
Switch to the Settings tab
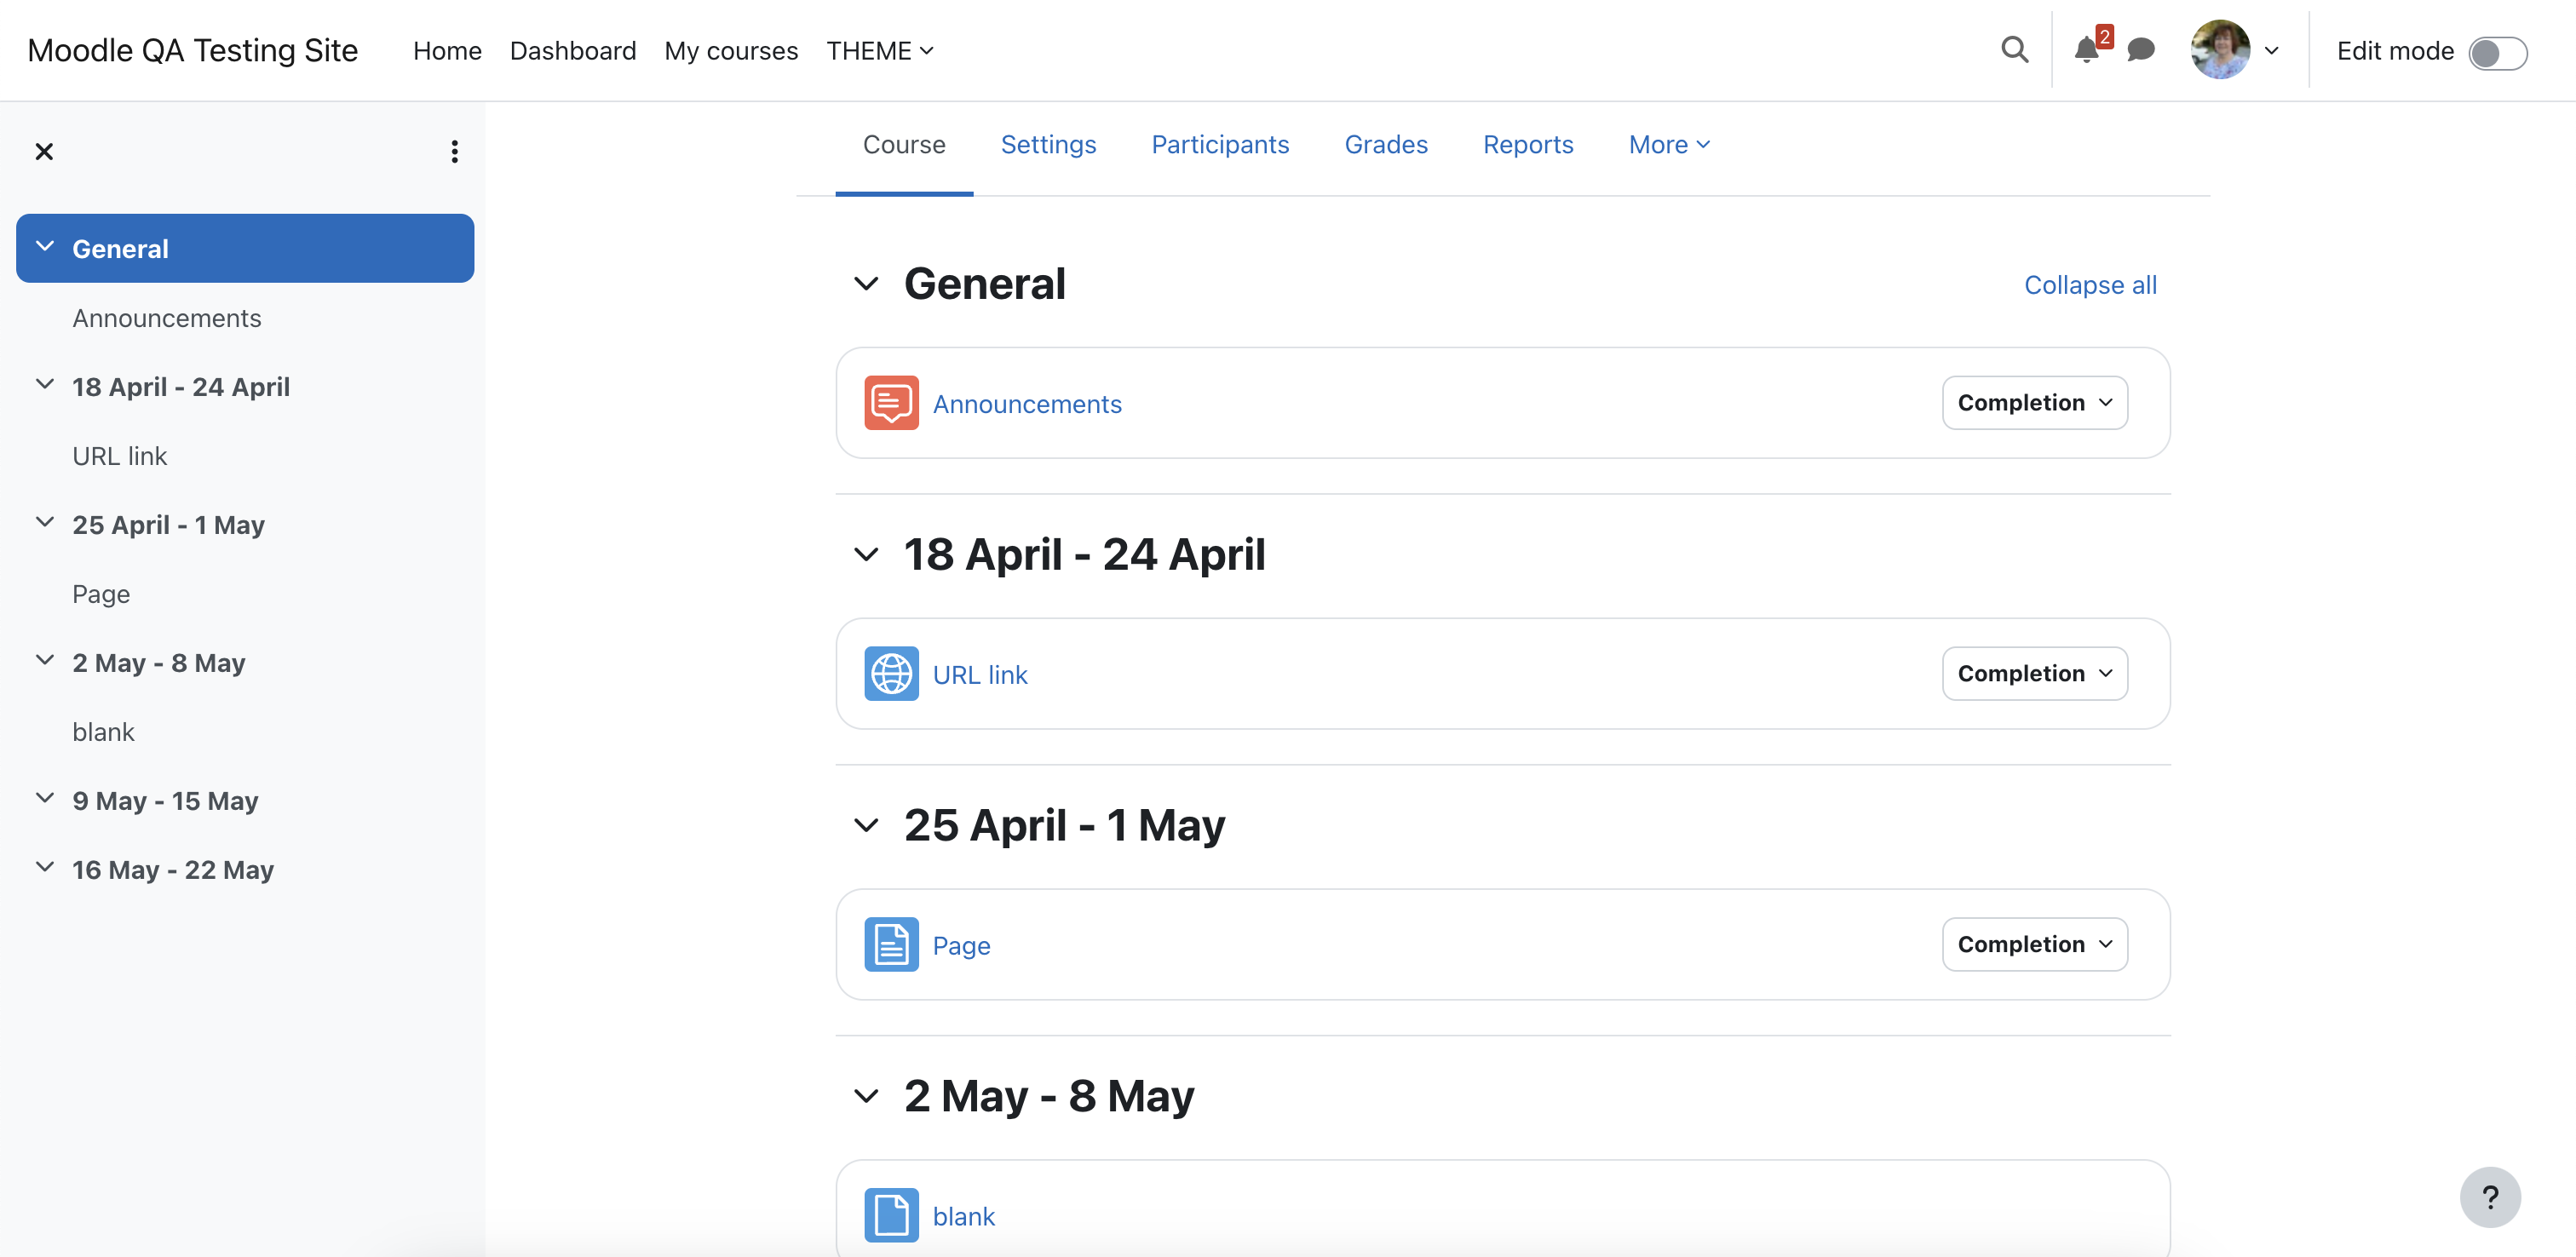point(1048,145)
